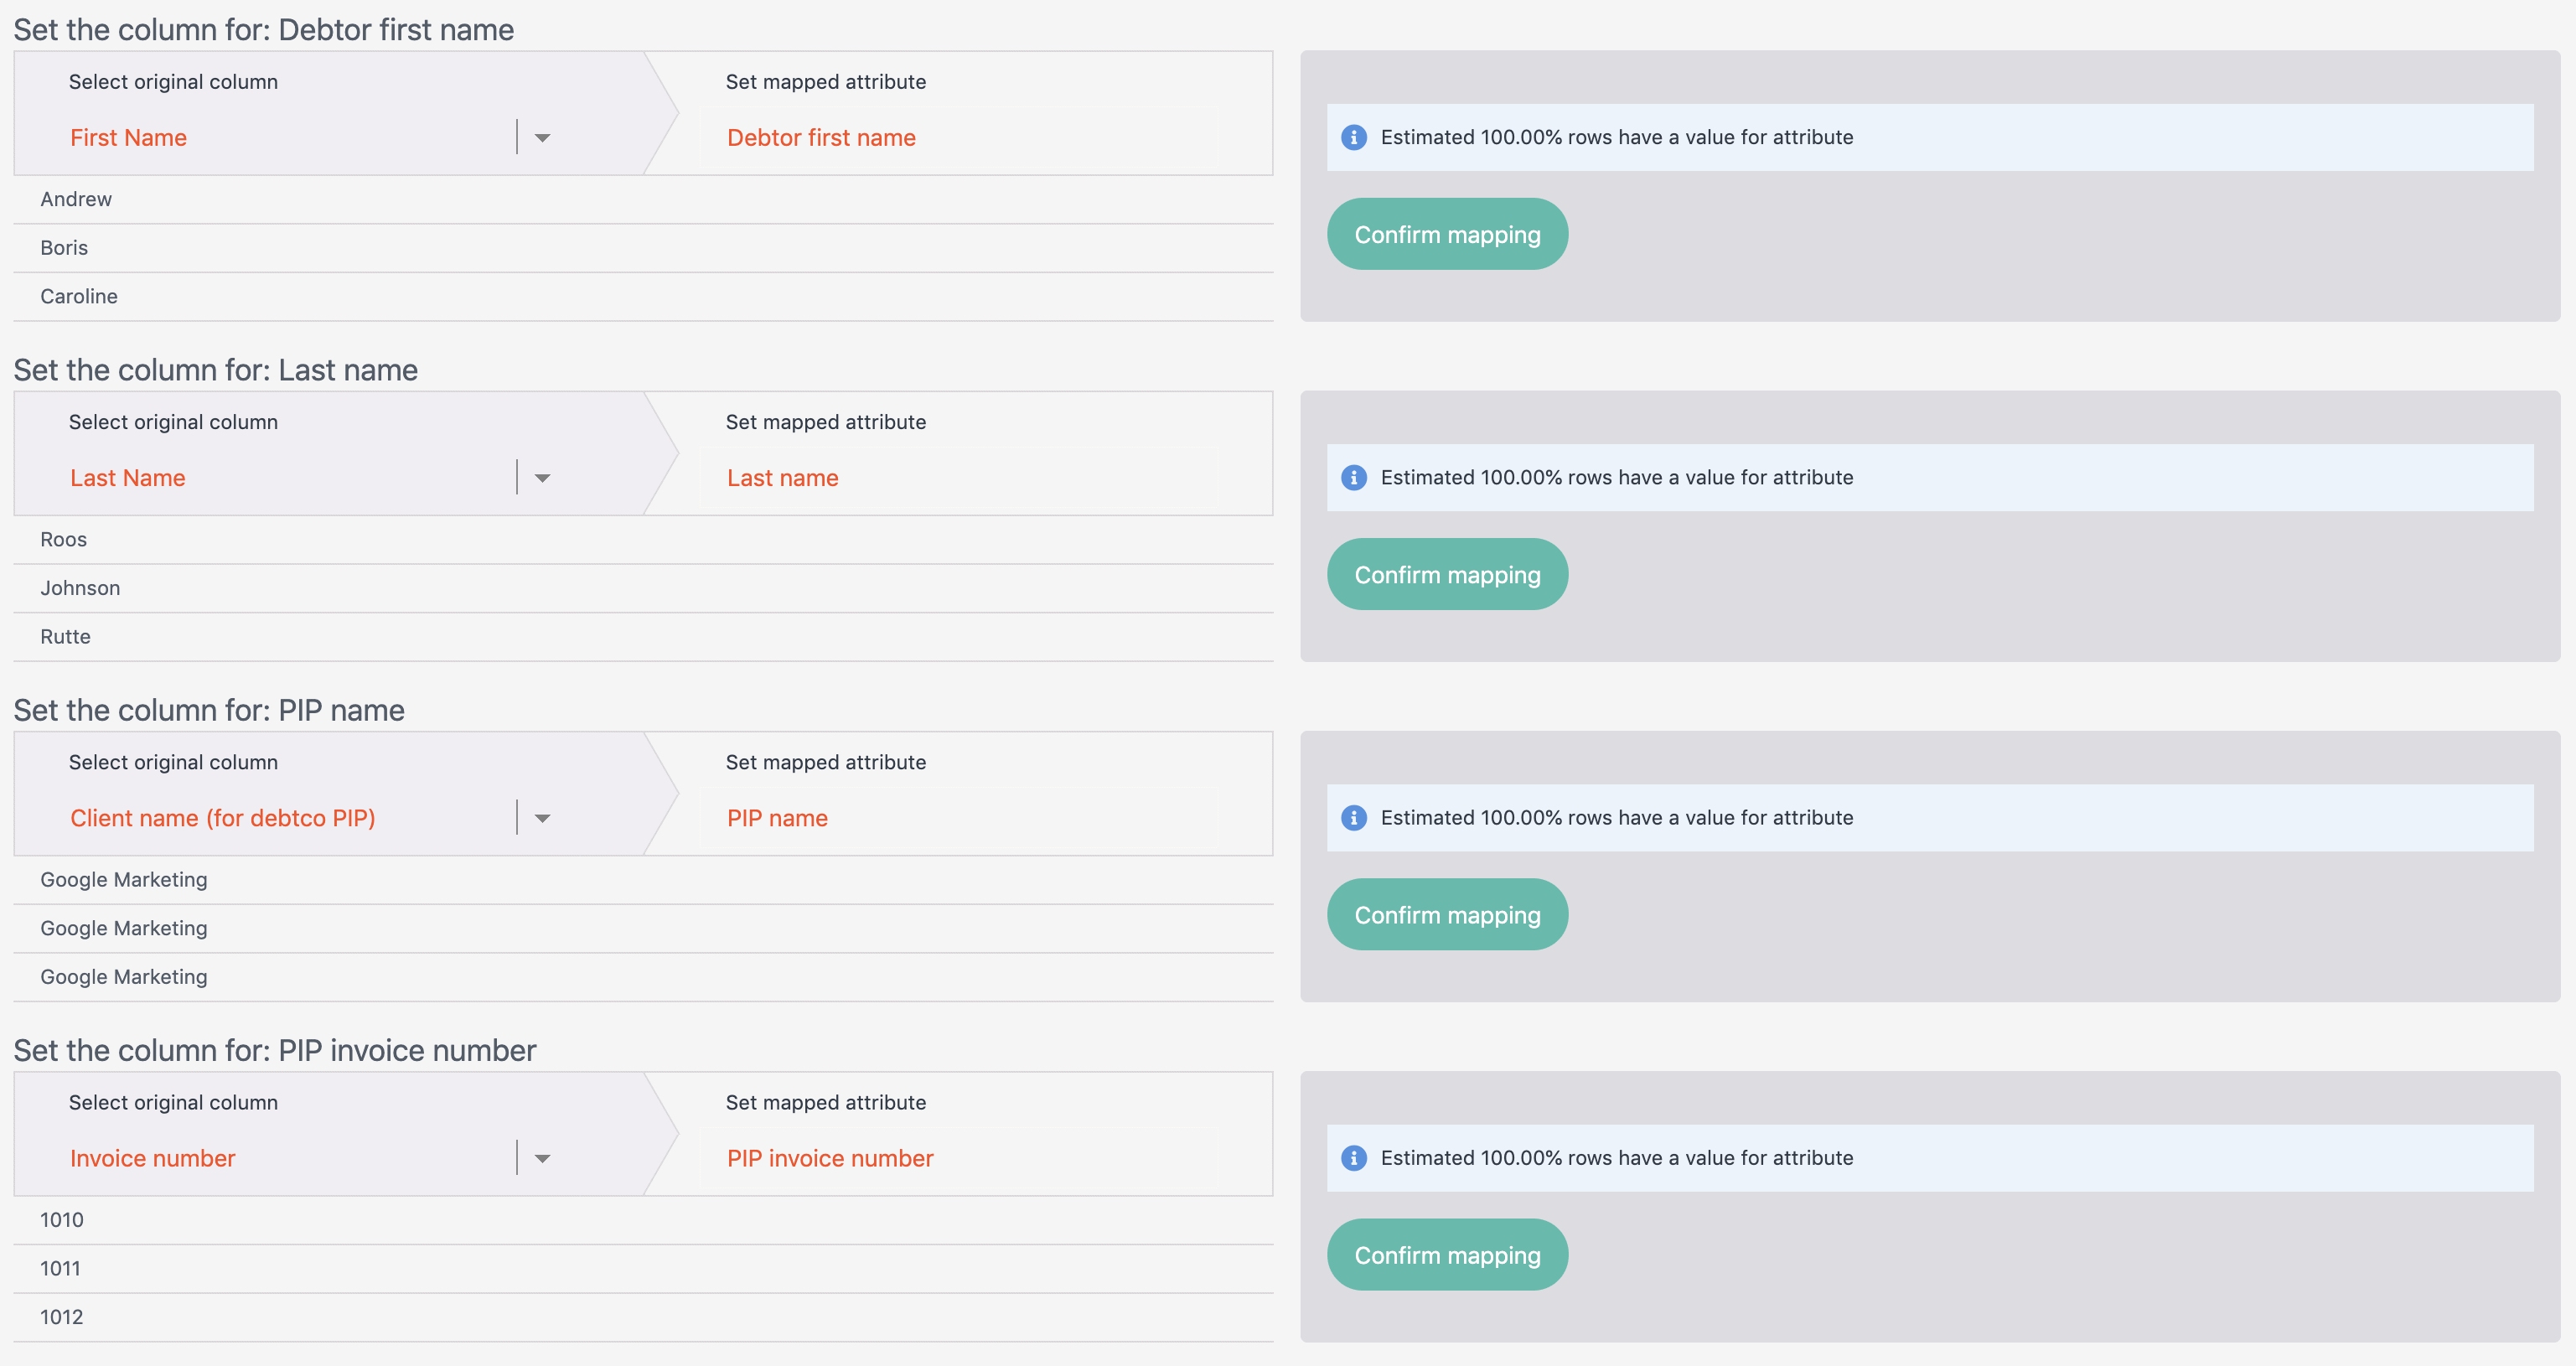This screenshot has width=2576, height=1366.
Task: Click mapped attribute 'PIP invoice number'
Action: [830, 1158]
